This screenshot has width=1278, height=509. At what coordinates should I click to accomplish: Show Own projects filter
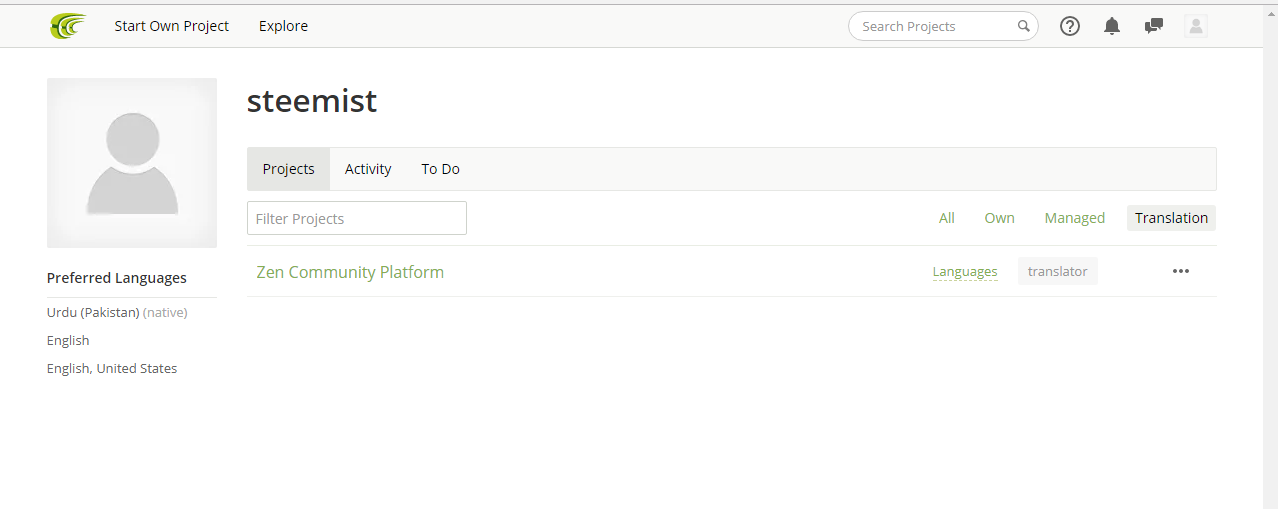pos(999,218)
